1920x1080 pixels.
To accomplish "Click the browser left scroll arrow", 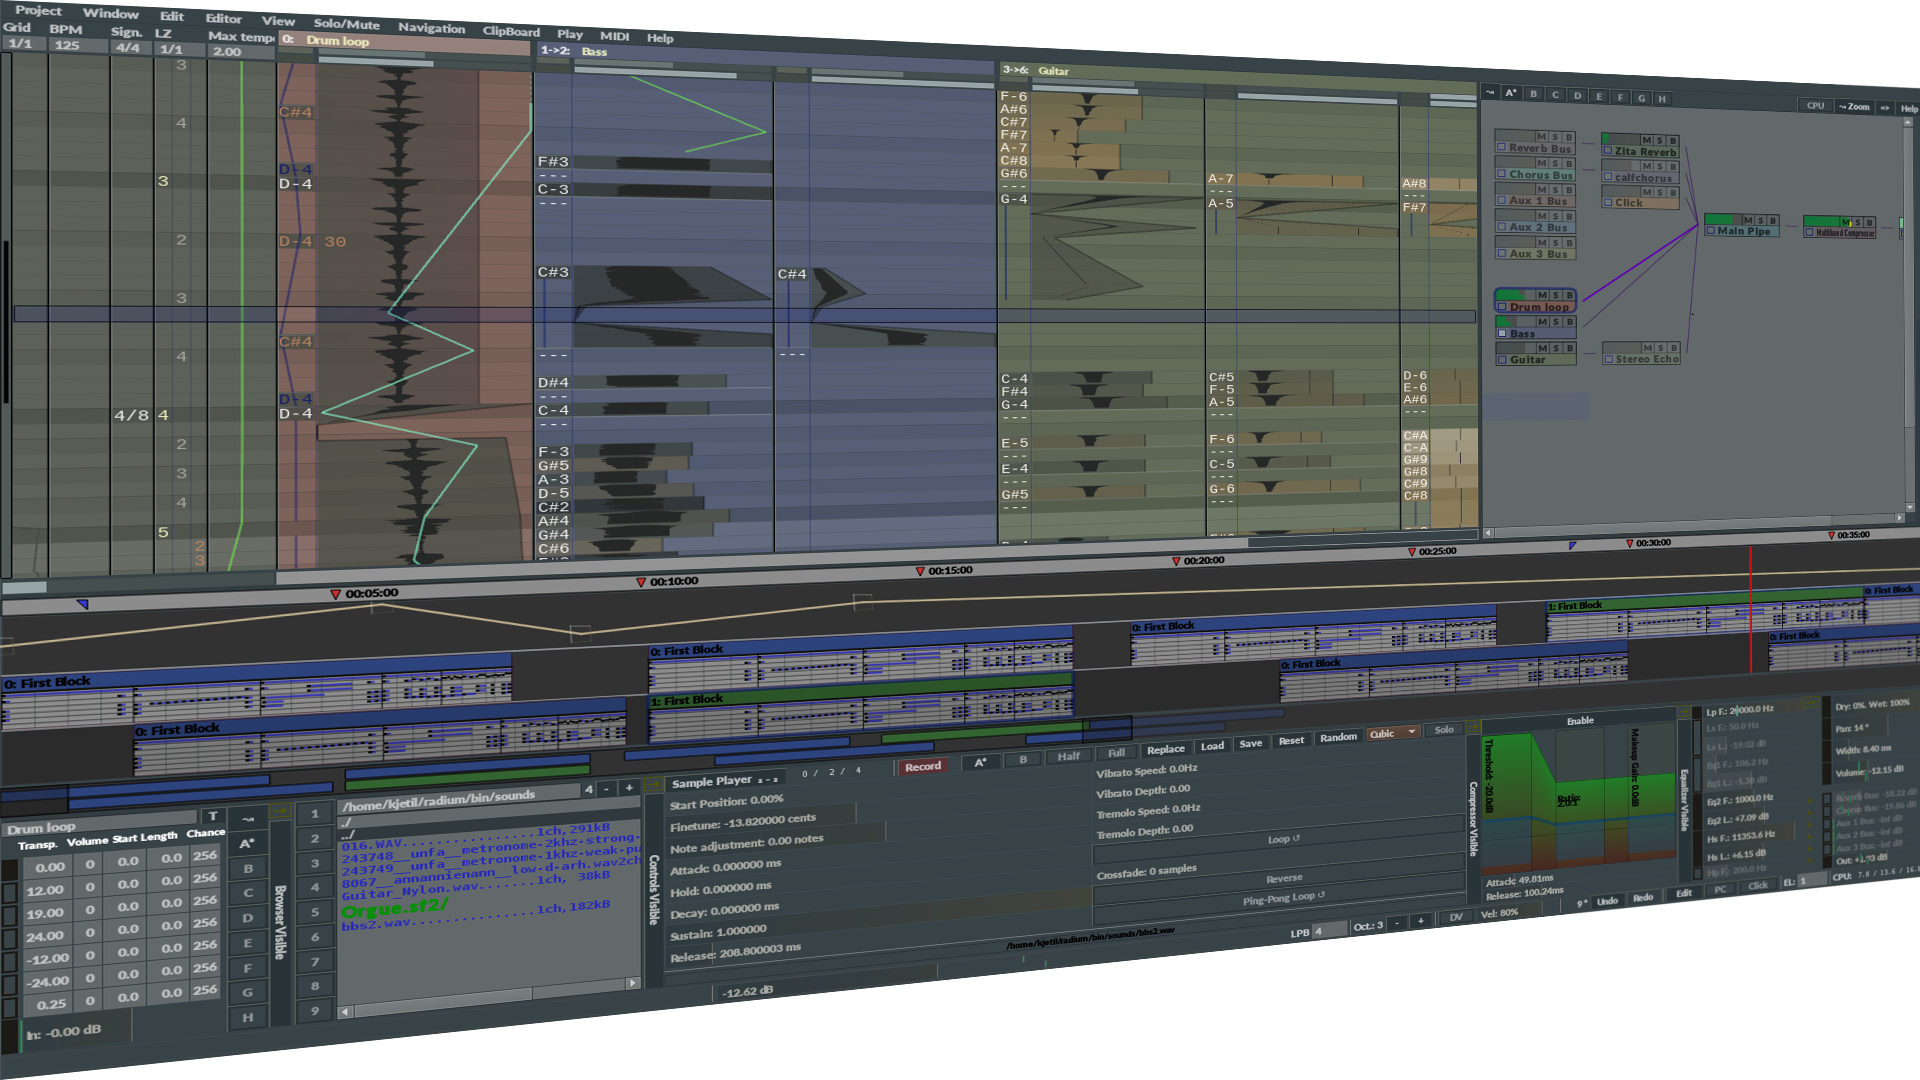I will click(x=345, y=1011).
